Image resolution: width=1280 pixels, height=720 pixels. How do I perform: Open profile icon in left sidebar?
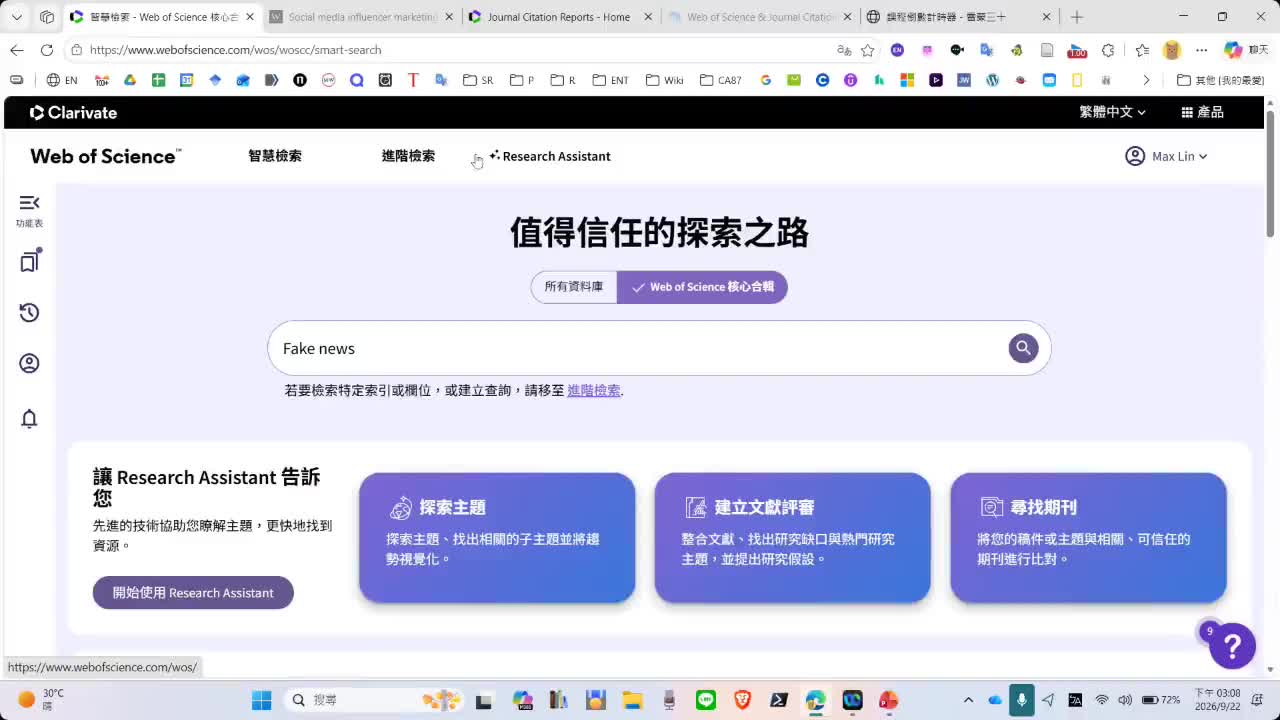tap(29, 363)
